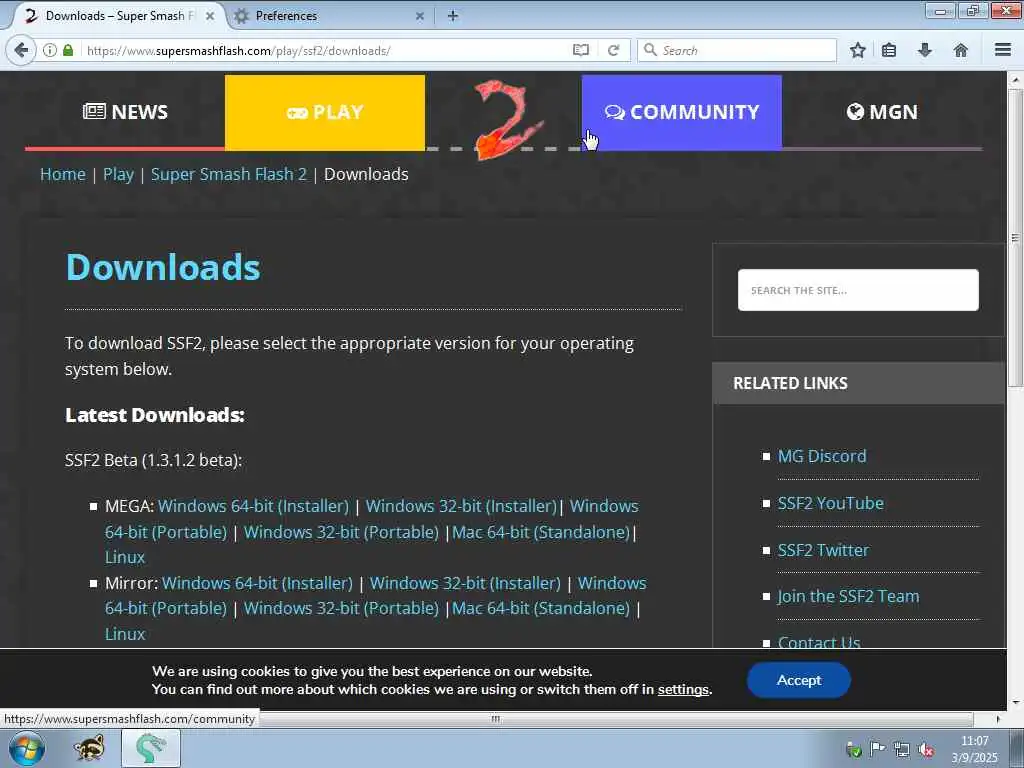The width and height of the screenshot is (1024, 768).
Task: Download Mirror Mac 64-bit (Standalone)
Action: click(x=541, y=608)
